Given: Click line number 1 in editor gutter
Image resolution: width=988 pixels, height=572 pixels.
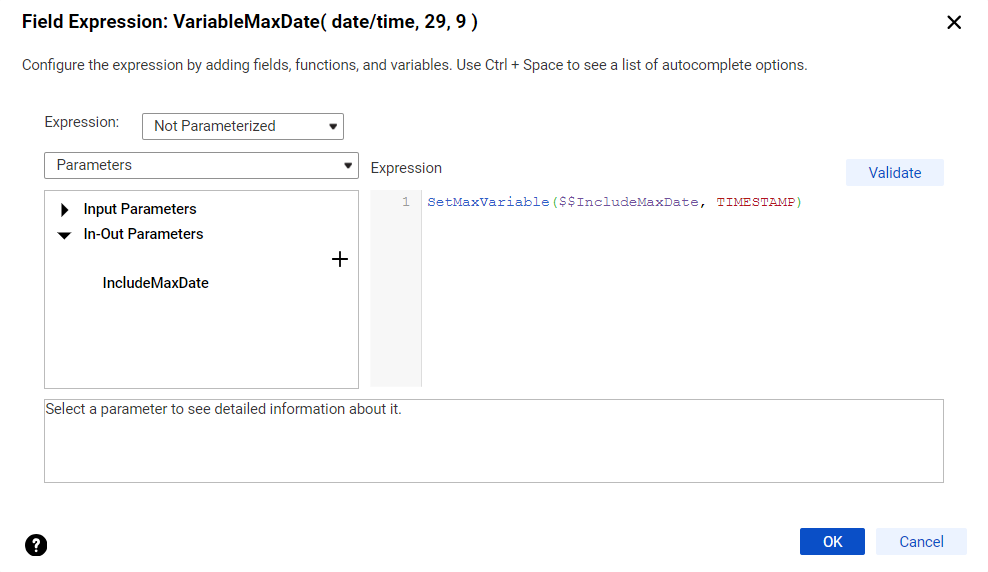Looking at the screenshot, I should 406,202.
